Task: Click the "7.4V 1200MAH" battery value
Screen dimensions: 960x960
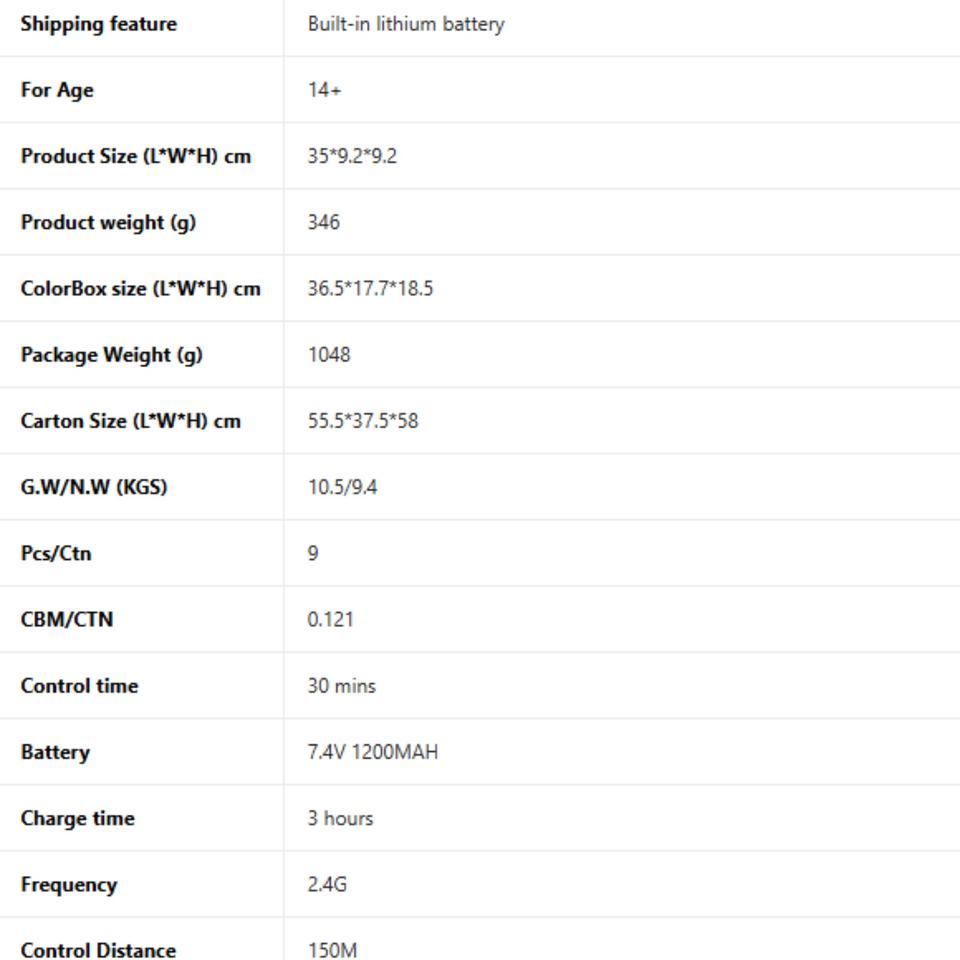Action: (372, 752)
